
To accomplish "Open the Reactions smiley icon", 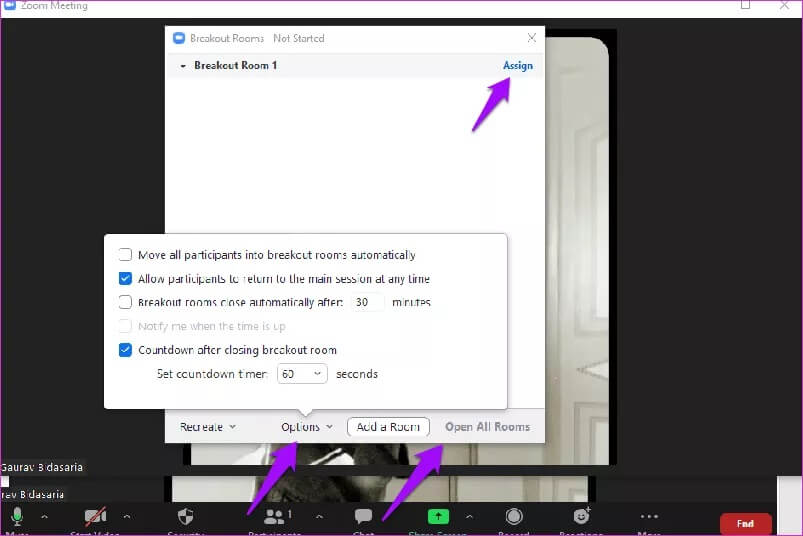I will tap(581, 516).
